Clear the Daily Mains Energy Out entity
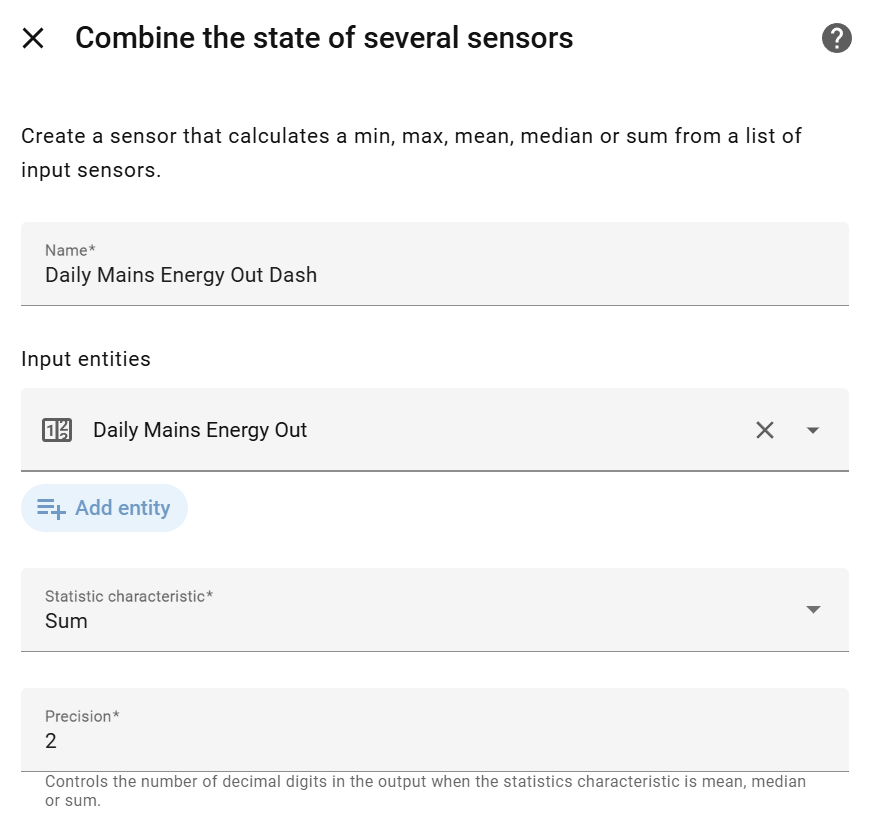Viewport: 874px width, 827px height. point(765,430)
